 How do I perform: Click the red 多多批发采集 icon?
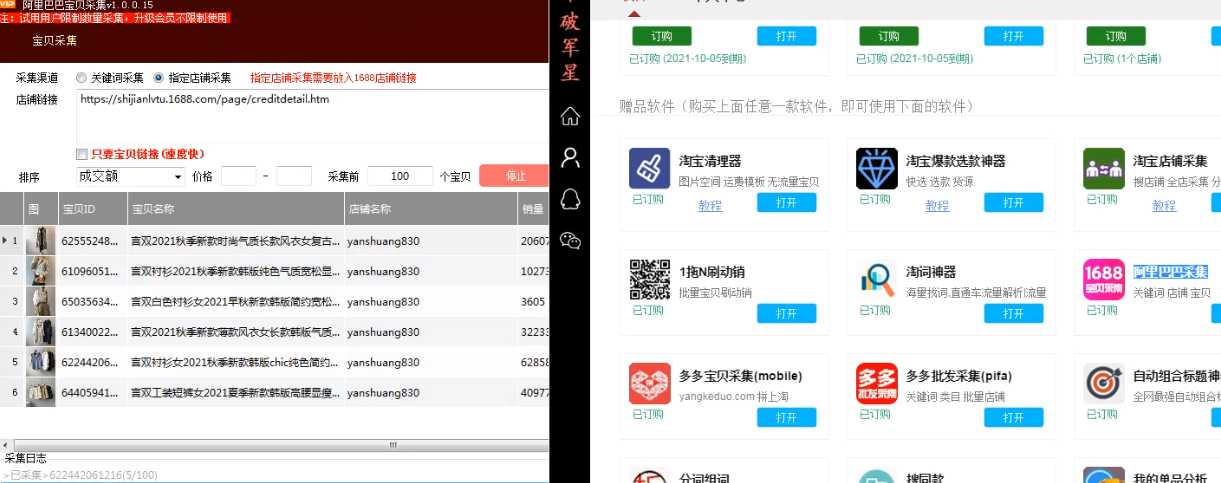[877, 383]
